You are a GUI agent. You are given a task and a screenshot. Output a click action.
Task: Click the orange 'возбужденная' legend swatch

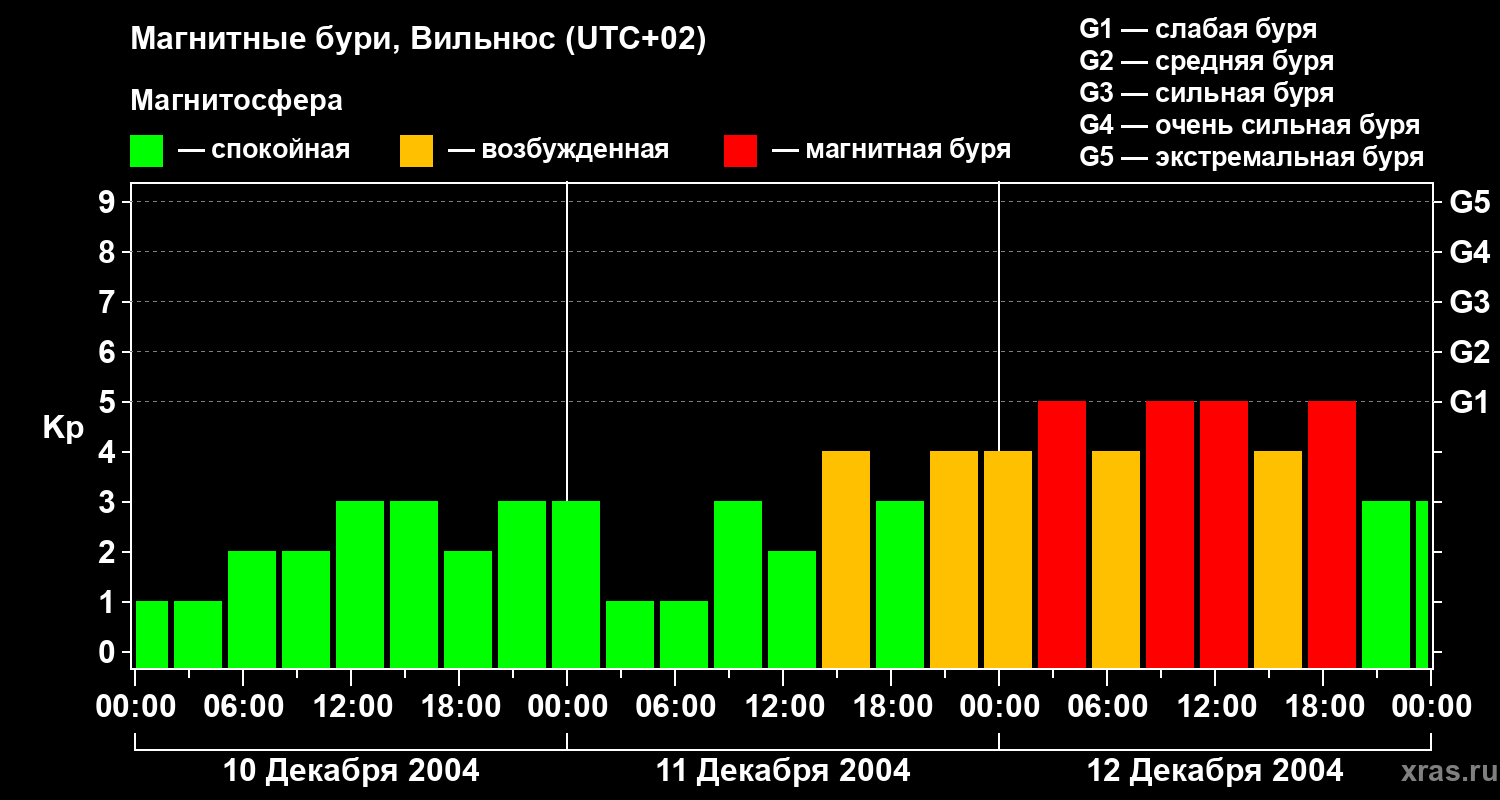point(416,151)
